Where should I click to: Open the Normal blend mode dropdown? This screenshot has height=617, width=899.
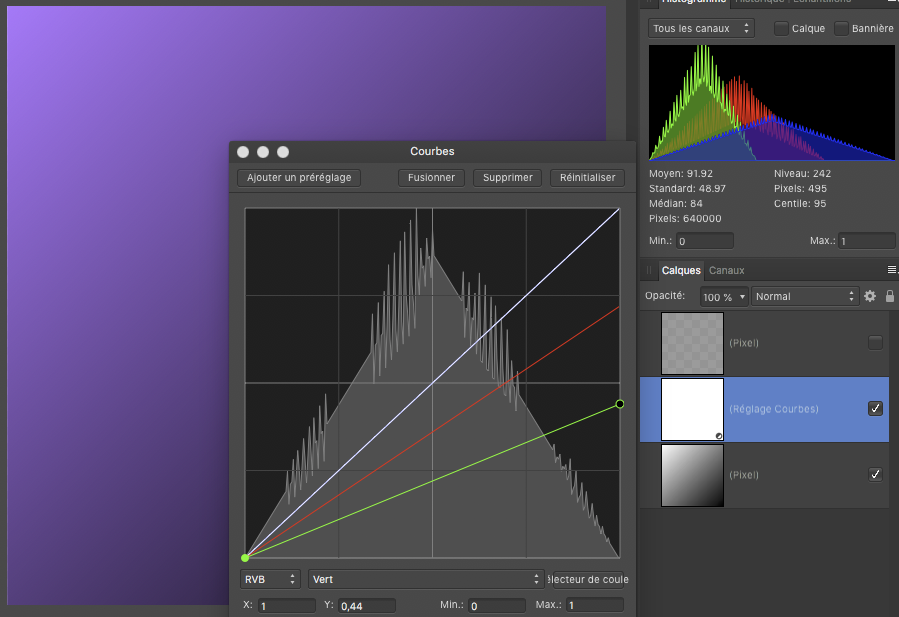[805, 296]
